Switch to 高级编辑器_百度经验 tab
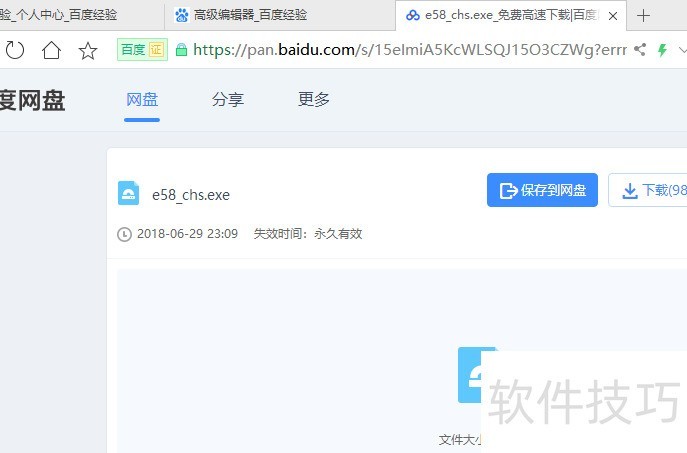Viewport: 687px width, 453px height. pyautogui.click(x=280, y=15)
